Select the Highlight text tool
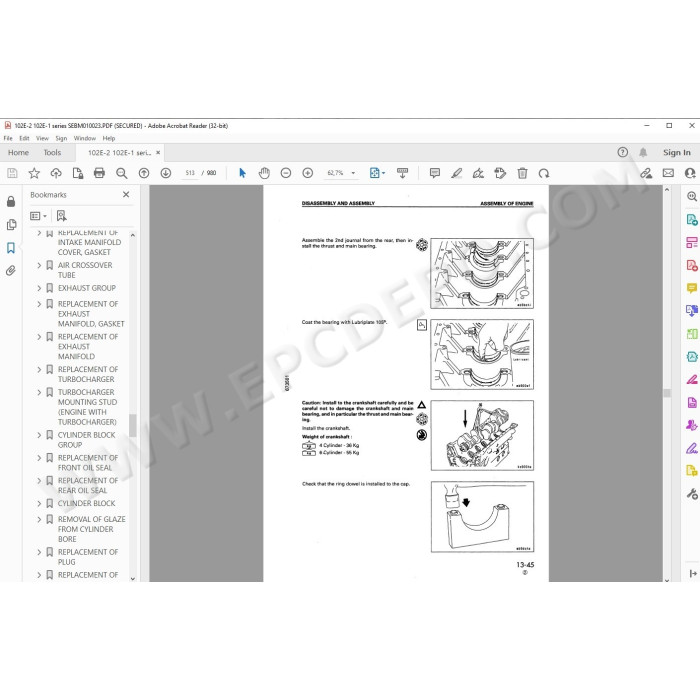Image resolution: width=700 pixels, height=700 pixels. click(x=456, y=173)
